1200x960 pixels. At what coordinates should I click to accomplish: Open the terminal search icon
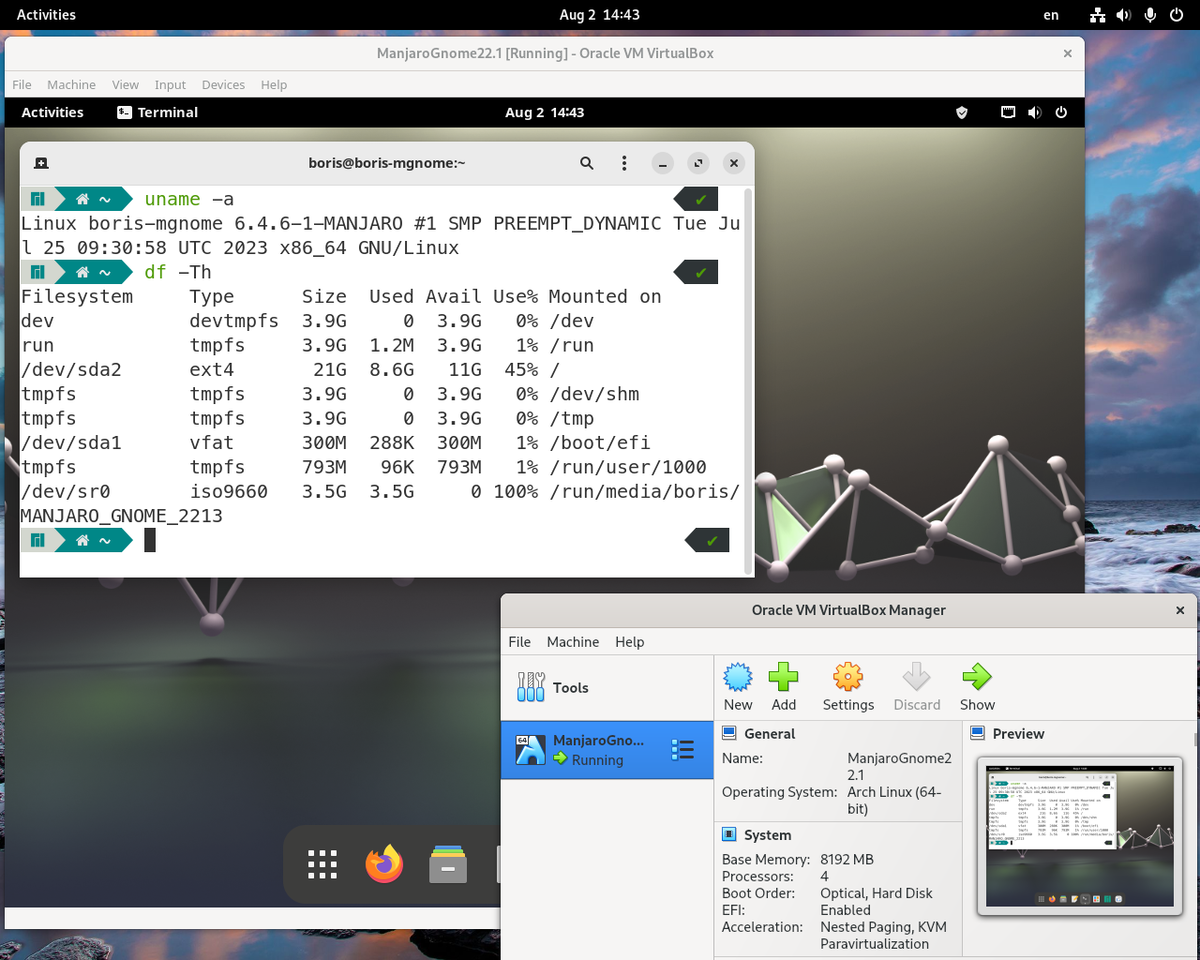tap(587, 162)
